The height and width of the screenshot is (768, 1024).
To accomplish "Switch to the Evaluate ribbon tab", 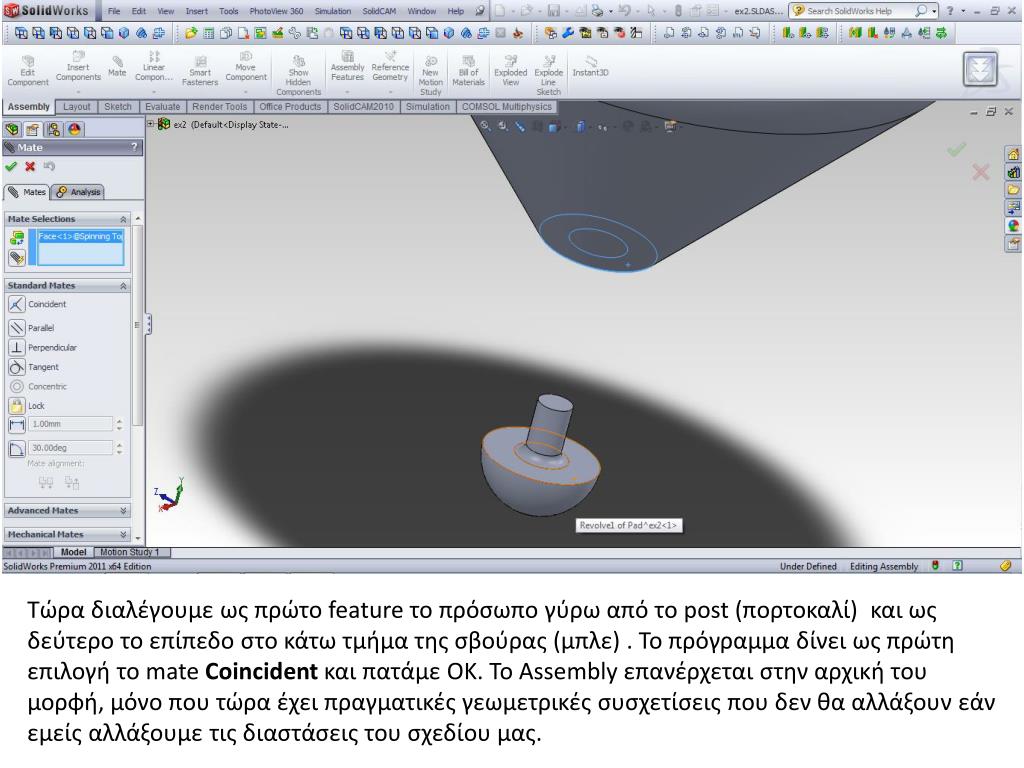I will pos(163,106).
